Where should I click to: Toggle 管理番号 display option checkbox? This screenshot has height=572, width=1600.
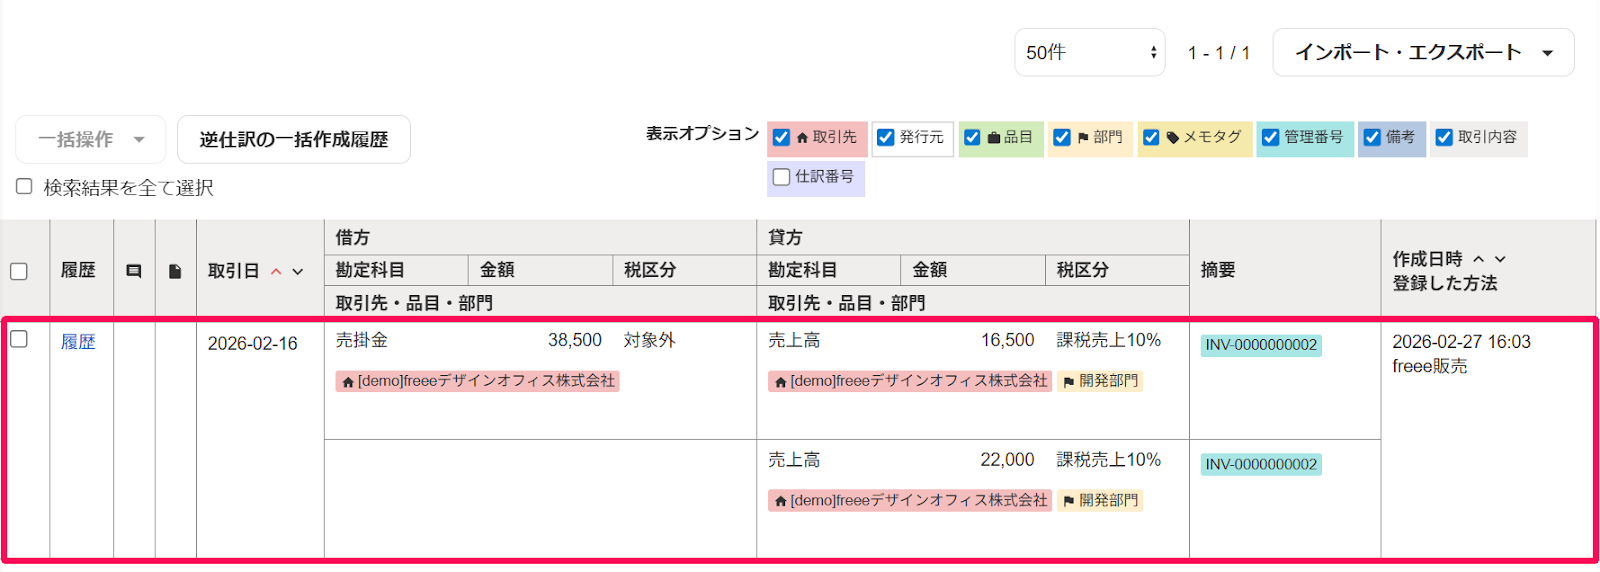(1270, 137)
